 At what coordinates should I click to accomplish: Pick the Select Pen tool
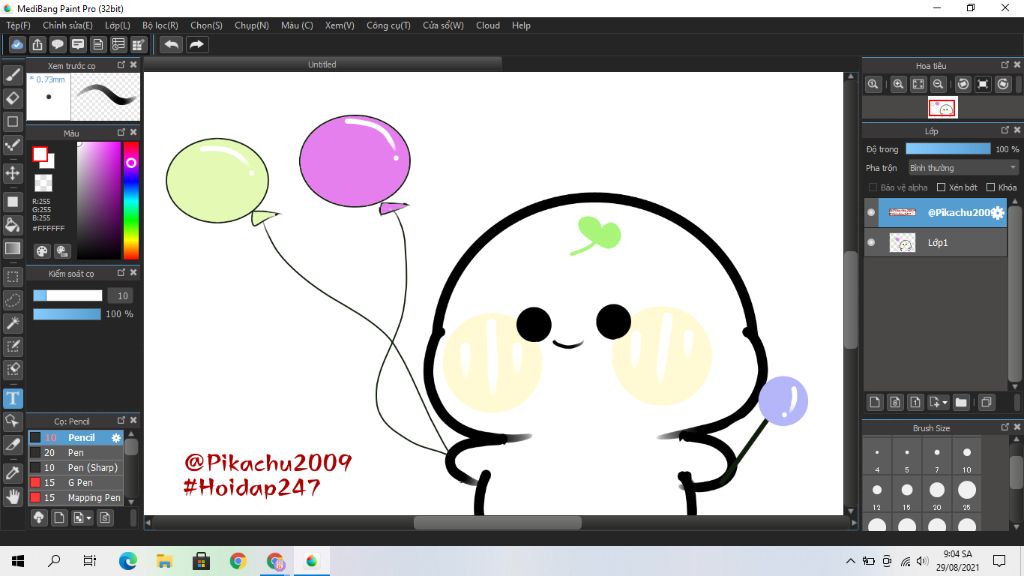pos(12,346)
